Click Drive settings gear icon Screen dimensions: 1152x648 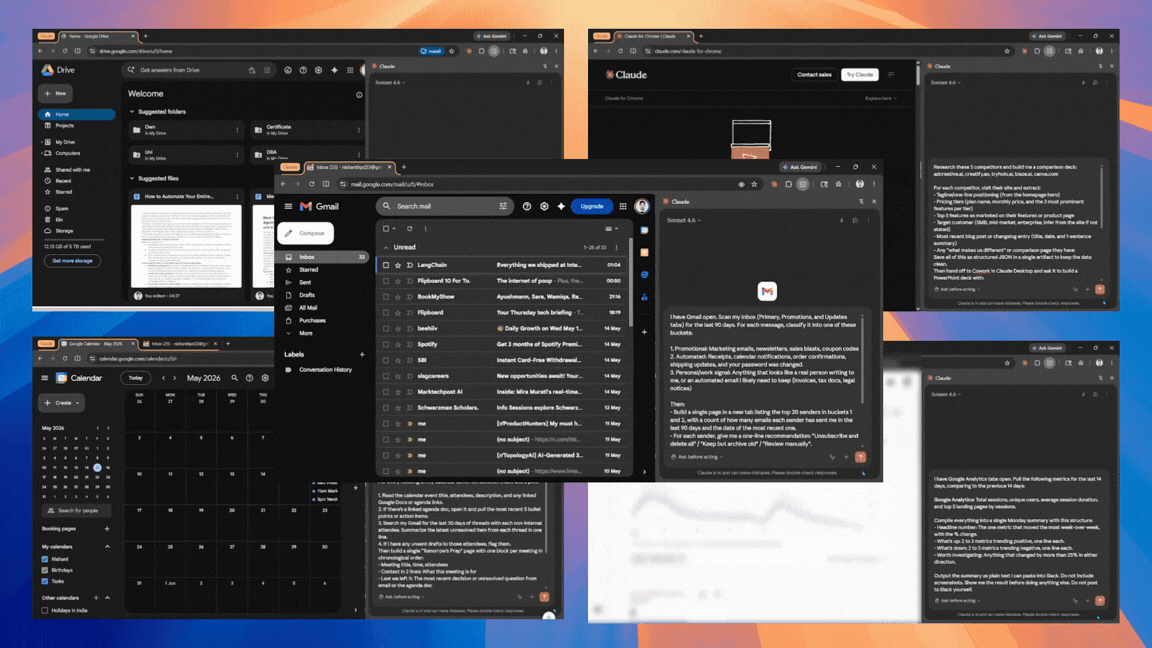pos(318,71)
